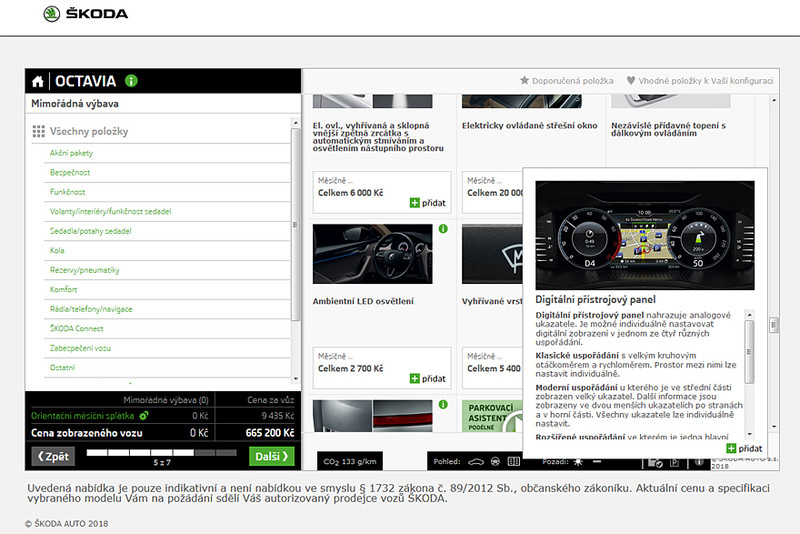Select the Rádia/telefony/navigace category
The image size is (800, 534).
point(91,309)
